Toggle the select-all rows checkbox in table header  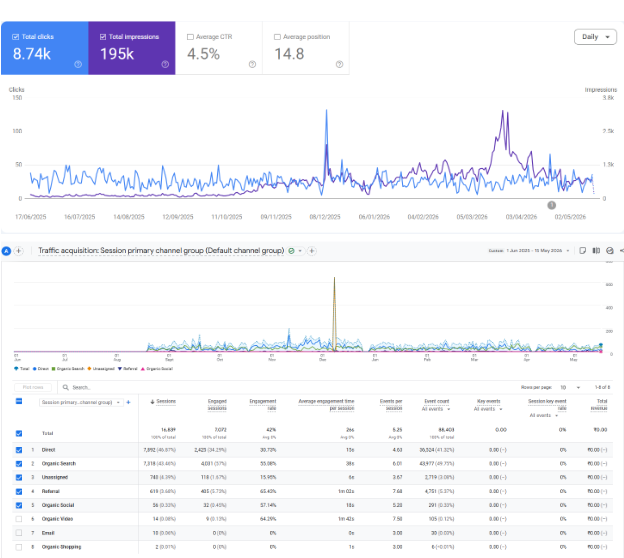(x=19, y=401)
